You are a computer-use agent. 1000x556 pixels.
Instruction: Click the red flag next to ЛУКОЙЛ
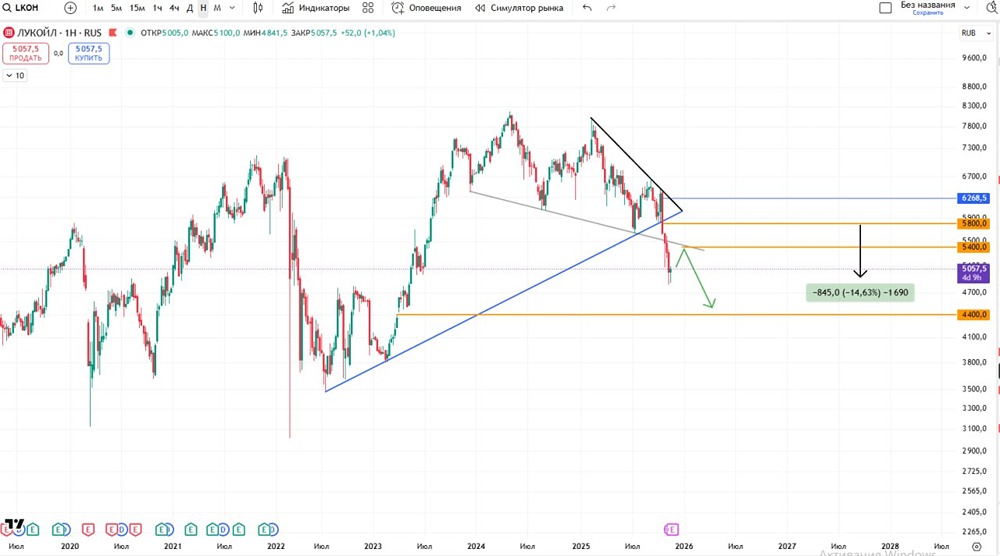click(113, 33)
